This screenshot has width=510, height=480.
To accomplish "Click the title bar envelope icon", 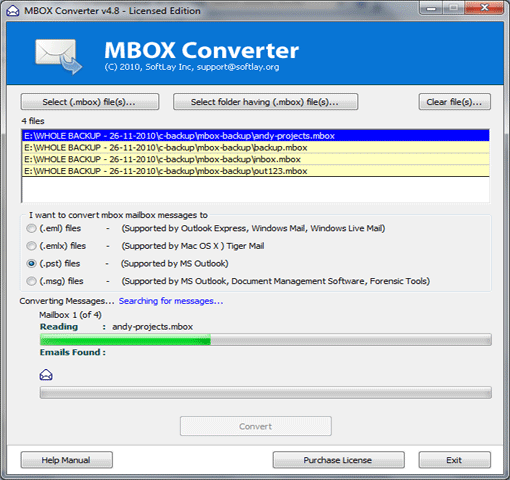I will [x=13, y=11].
